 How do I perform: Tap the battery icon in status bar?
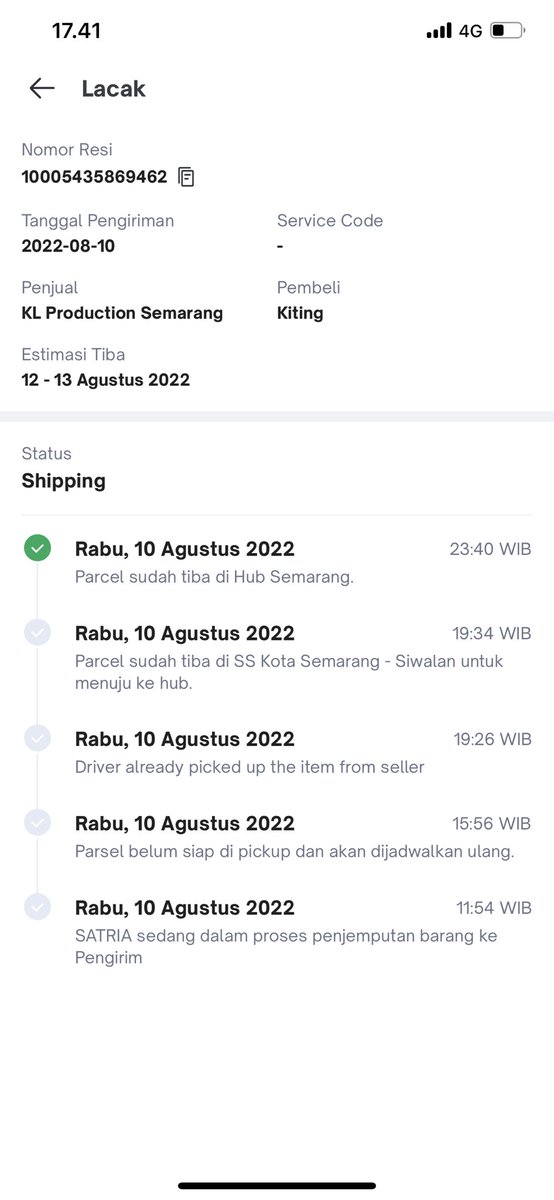pyautogui.click(x=508, y=31)
